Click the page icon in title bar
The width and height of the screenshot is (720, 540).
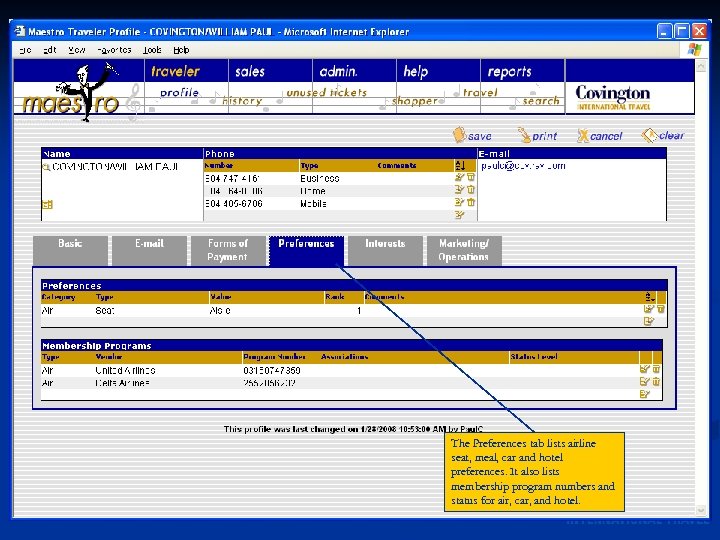[x=20, y=31]
